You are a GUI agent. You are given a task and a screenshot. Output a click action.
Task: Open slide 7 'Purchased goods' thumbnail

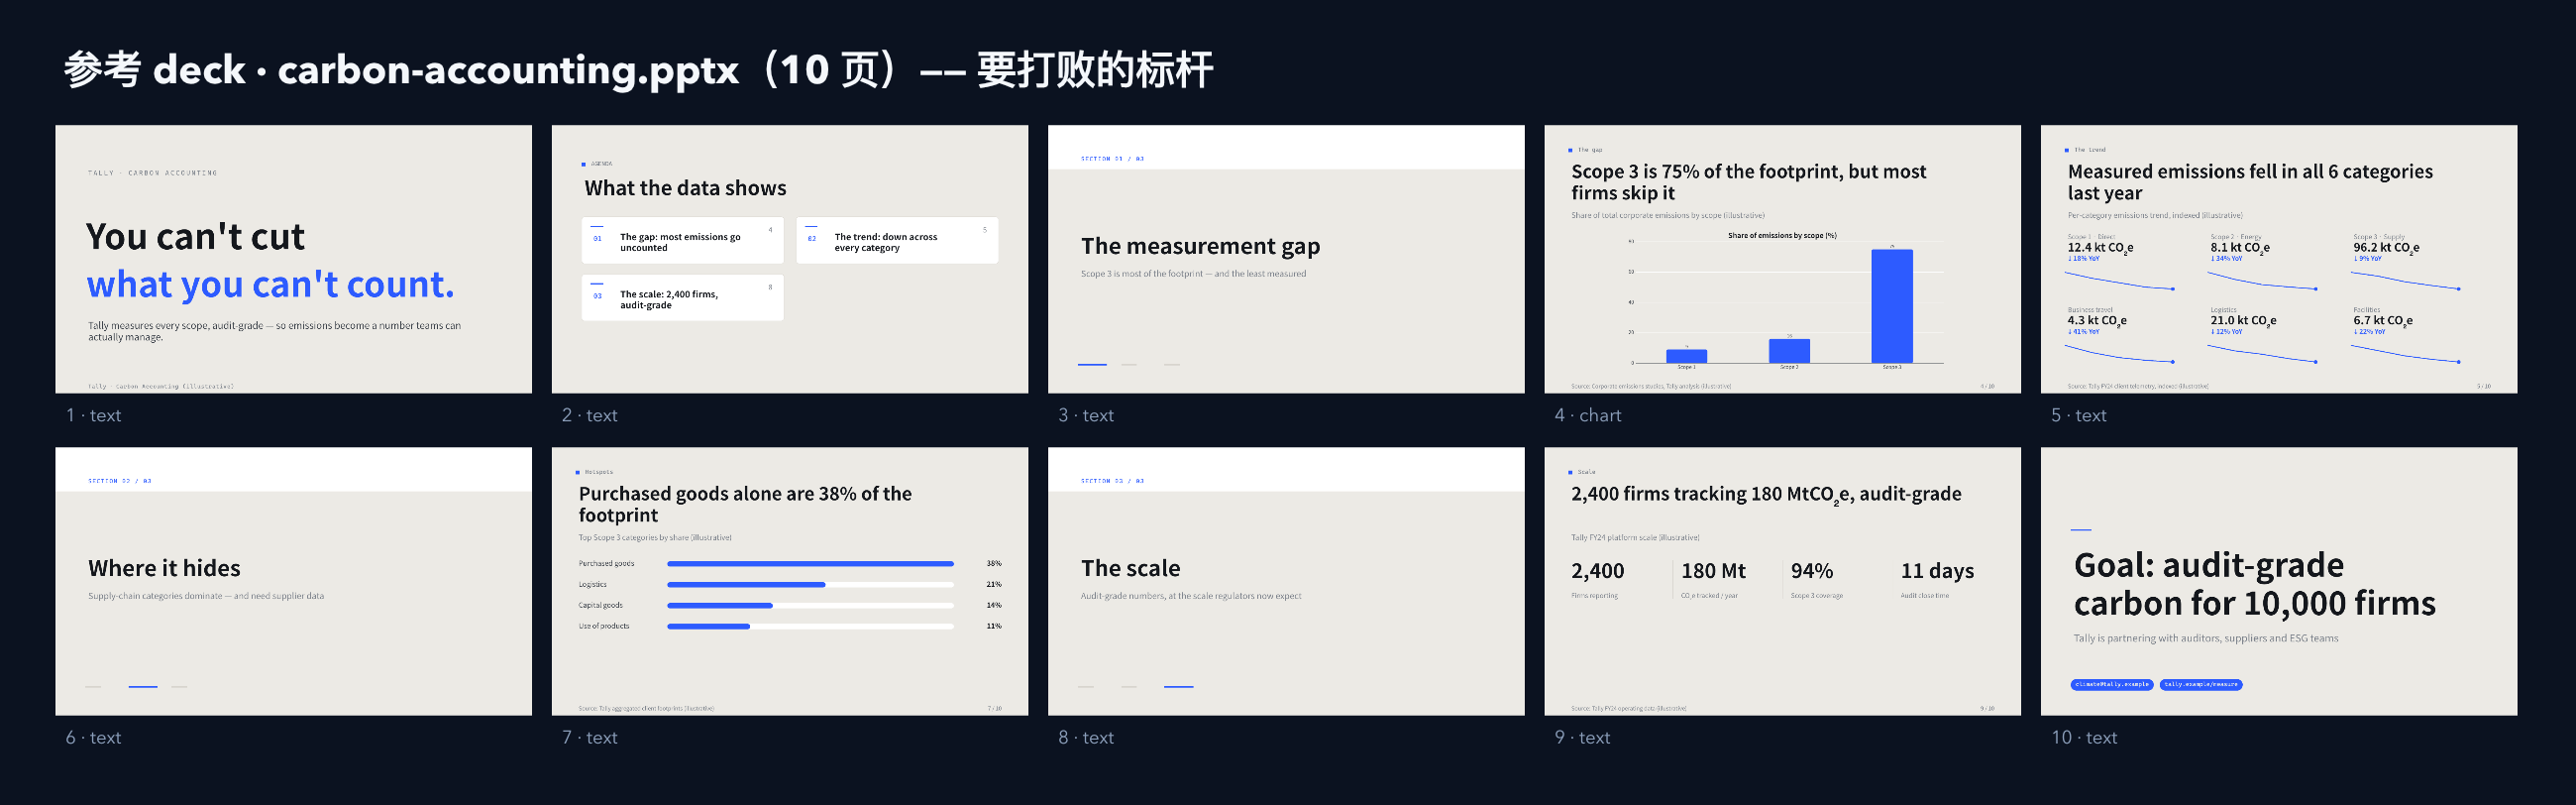click(x=789, y=581)
